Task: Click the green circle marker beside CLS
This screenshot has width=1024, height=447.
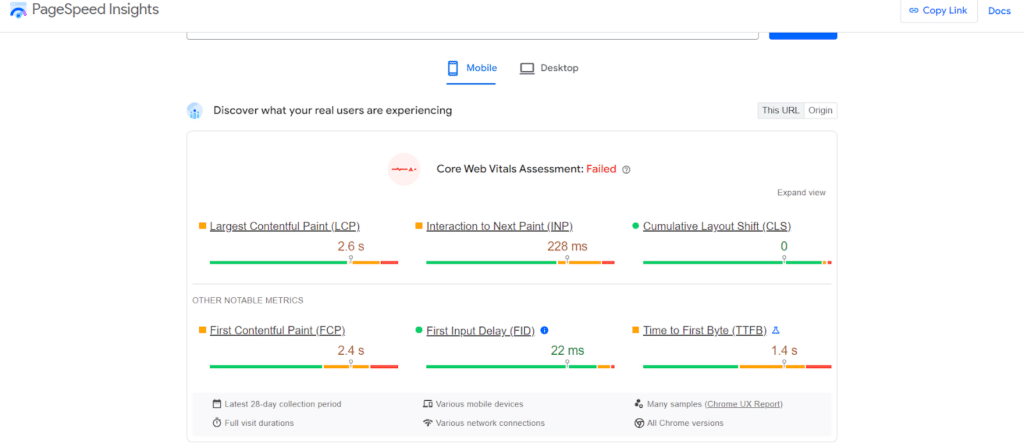Action: tap(635, 226)
